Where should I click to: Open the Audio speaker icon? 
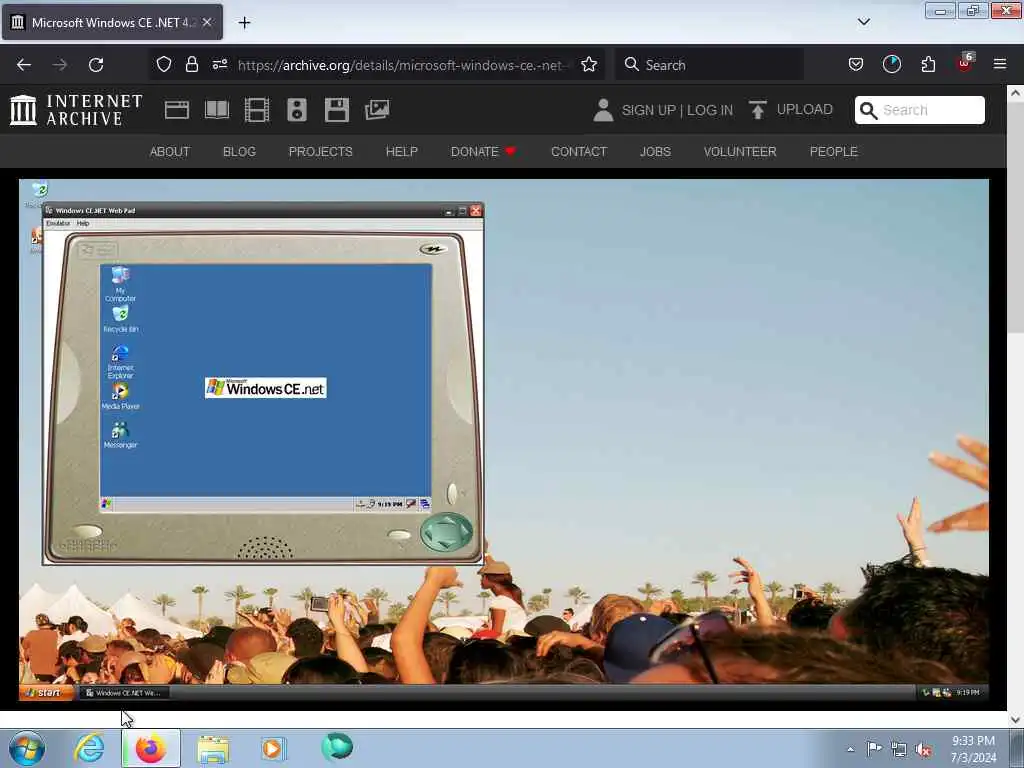pyautogui.click(x=296, y=110)
